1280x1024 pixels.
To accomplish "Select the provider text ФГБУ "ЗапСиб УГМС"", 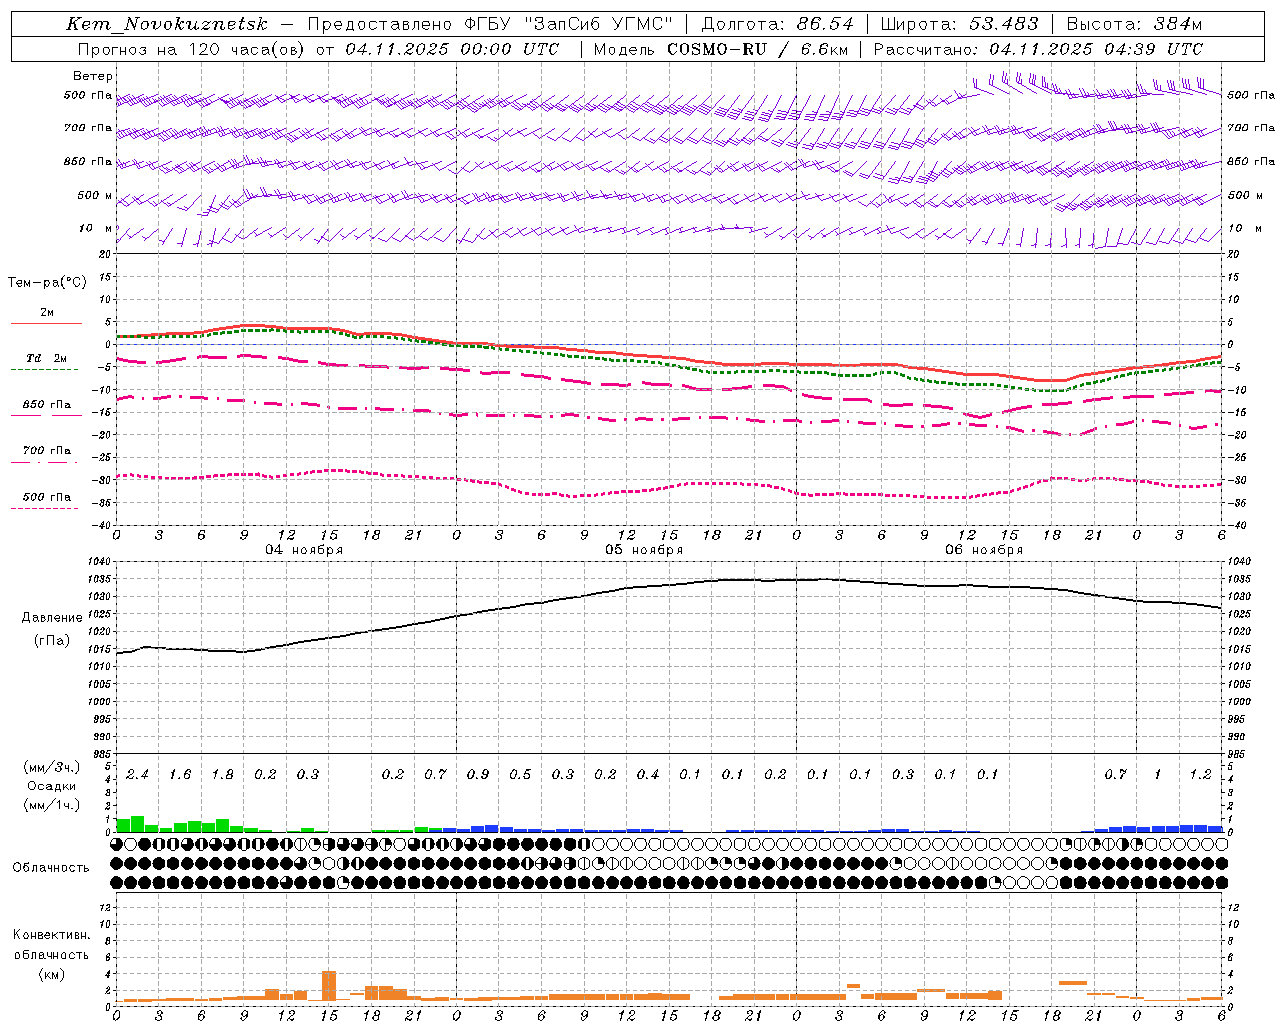I will pos(570,24).
